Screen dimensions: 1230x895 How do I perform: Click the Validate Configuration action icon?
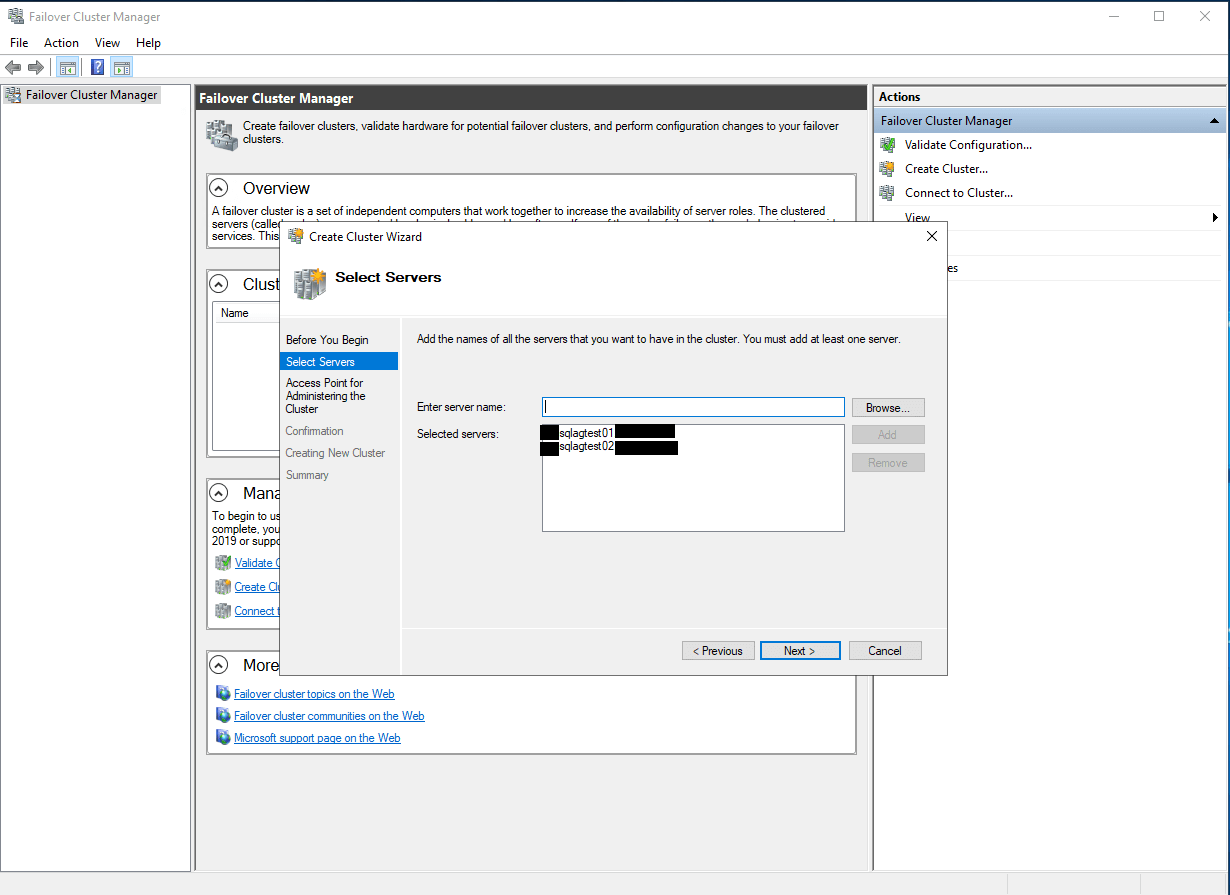pos(887,145)
